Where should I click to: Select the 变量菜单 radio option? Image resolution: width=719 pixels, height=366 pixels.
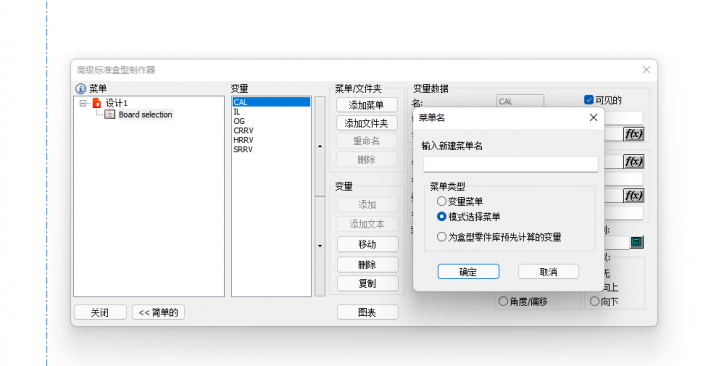tap(442, 201)
